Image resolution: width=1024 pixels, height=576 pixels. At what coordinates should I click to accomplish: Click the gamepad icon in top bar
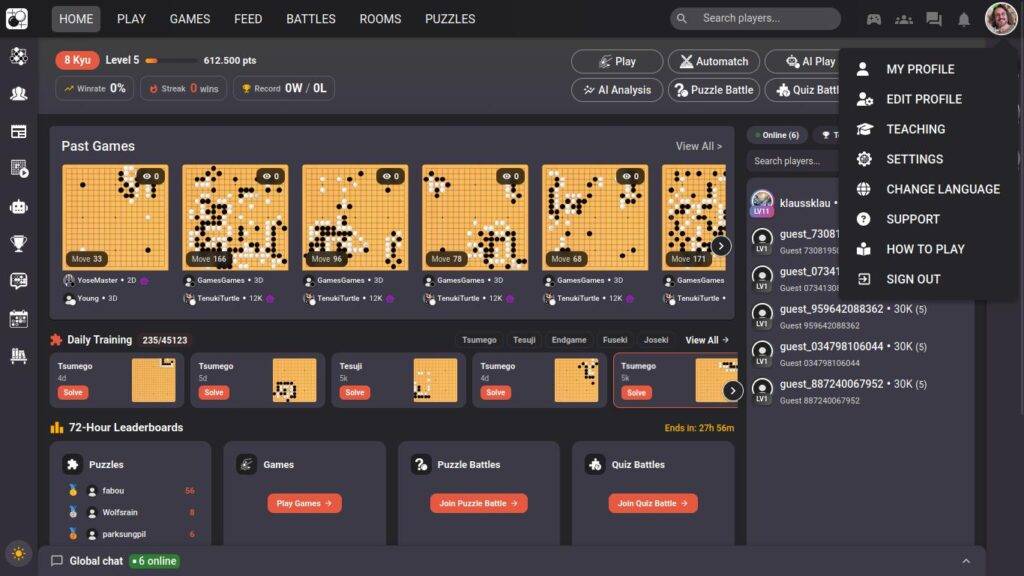(873, 19)
